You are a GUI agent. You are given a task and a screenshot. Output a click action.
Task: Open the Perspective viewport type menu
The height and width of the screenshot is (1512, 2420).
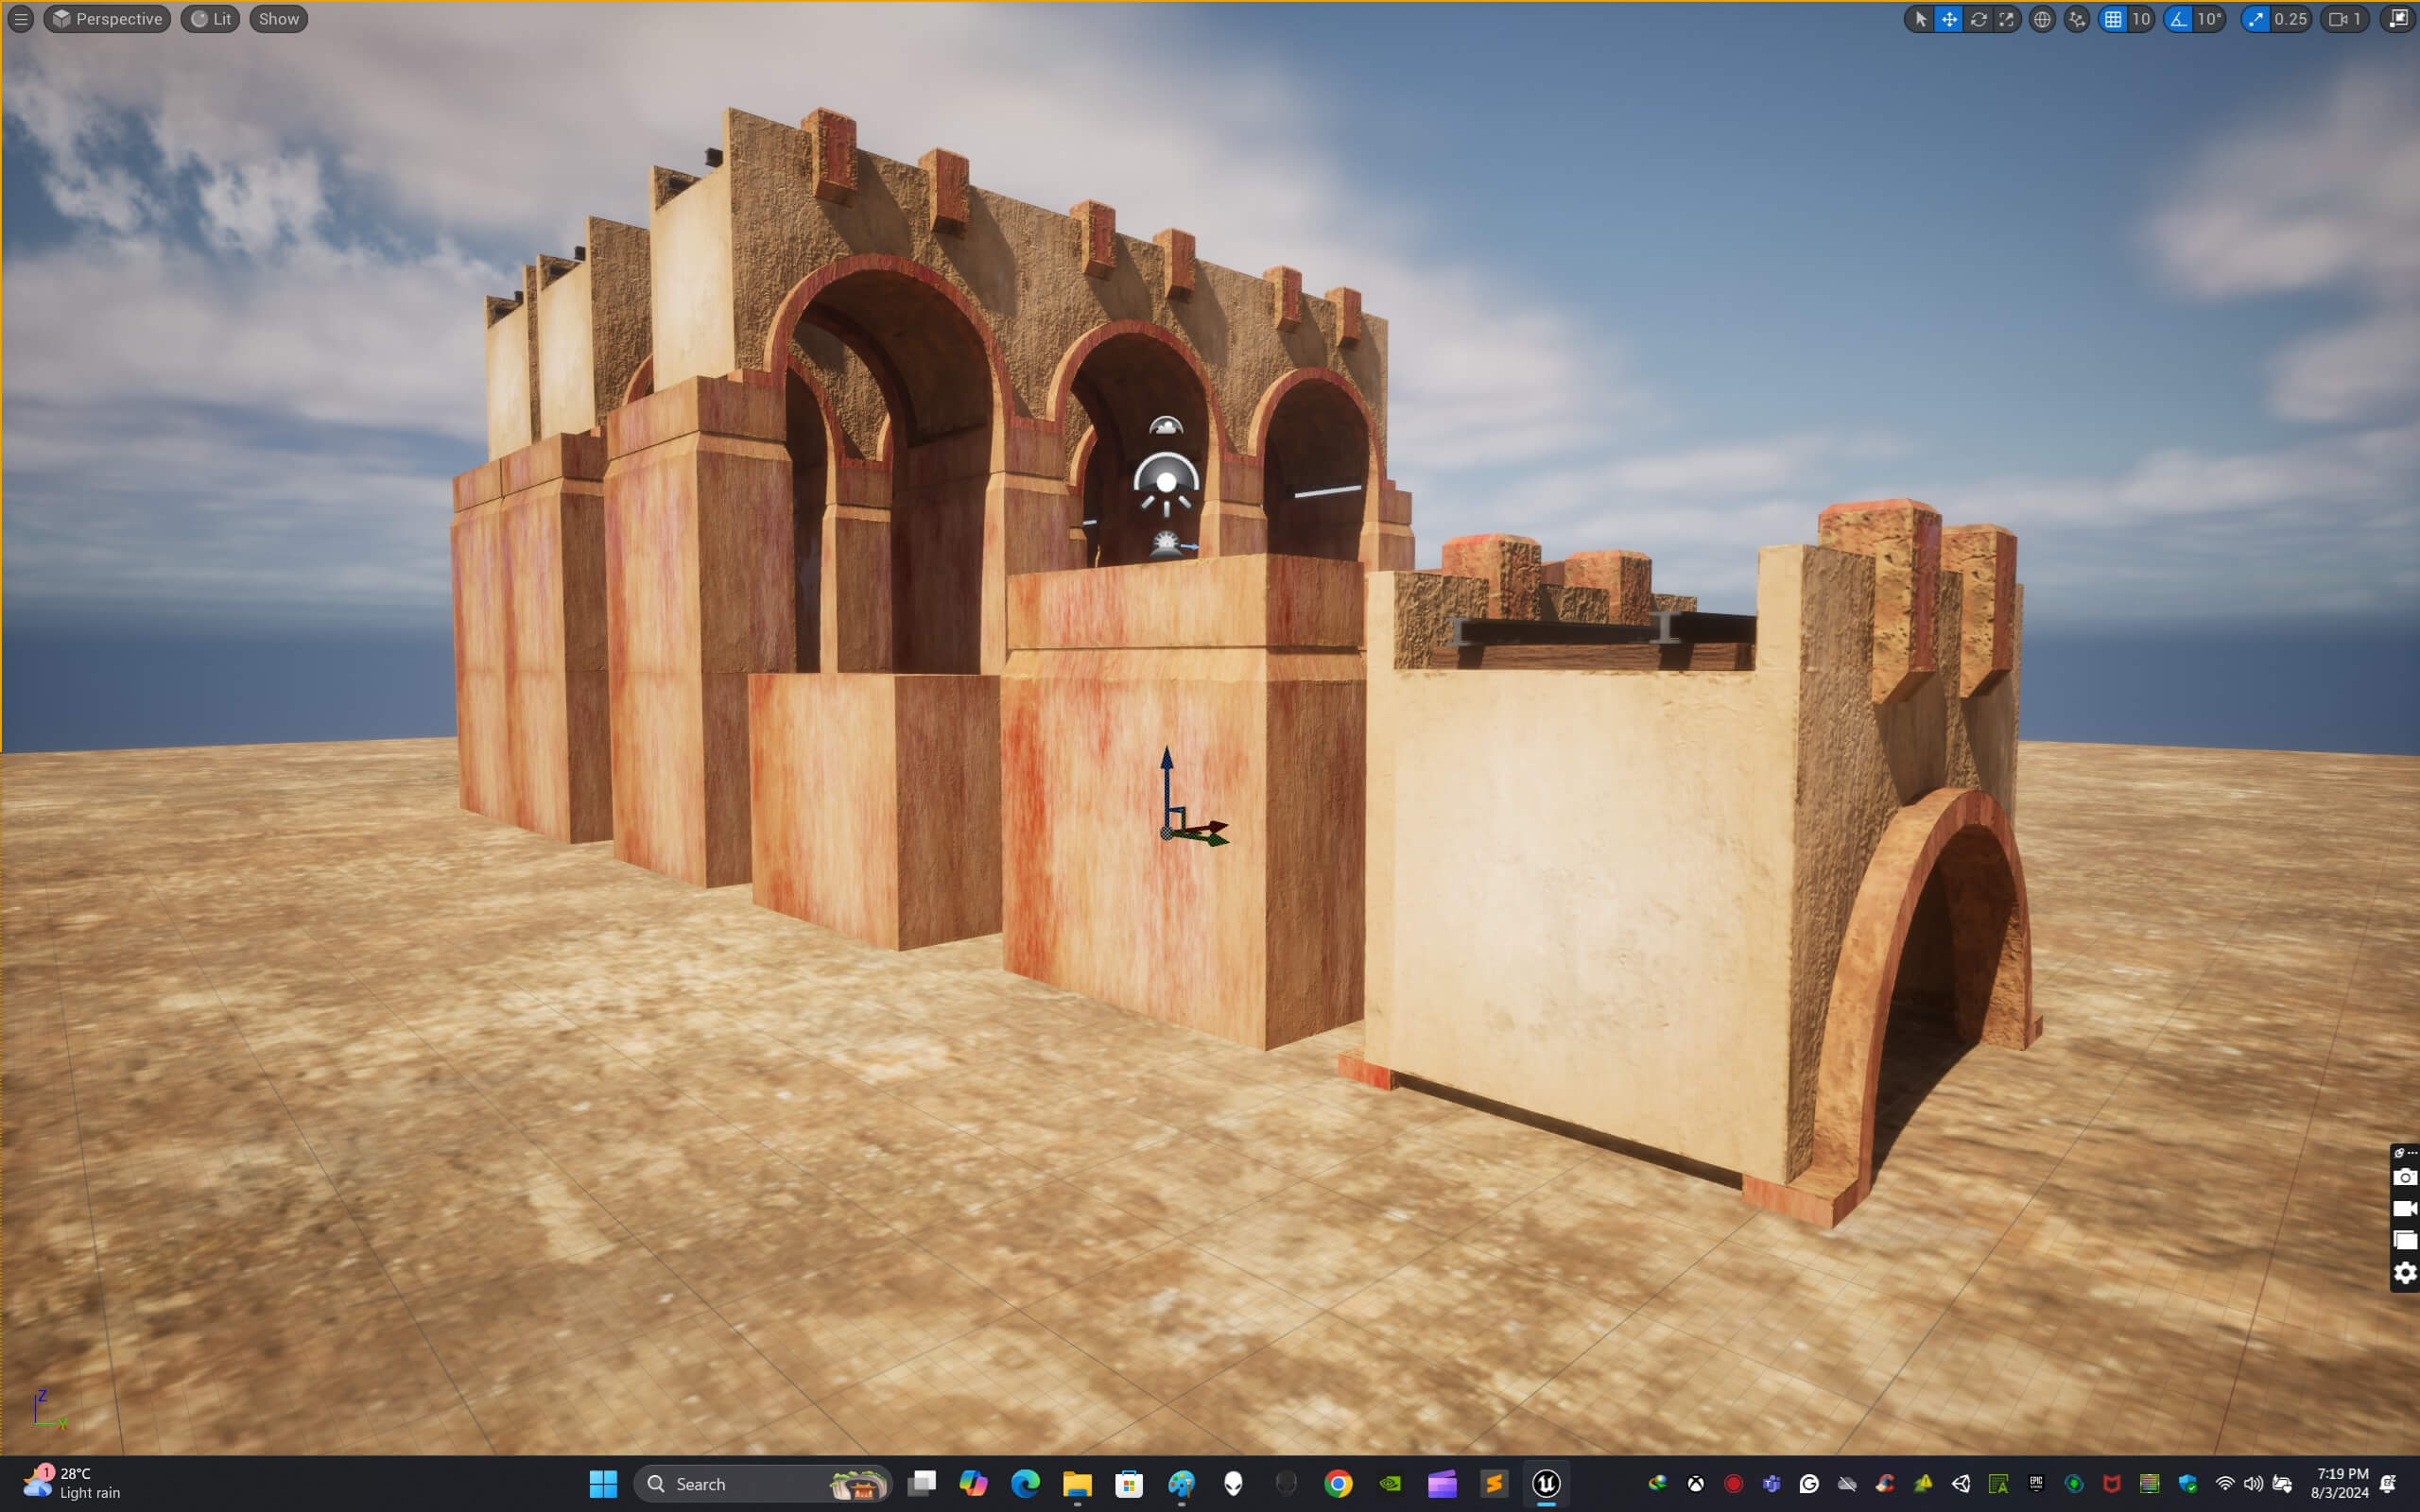[107, 19]
